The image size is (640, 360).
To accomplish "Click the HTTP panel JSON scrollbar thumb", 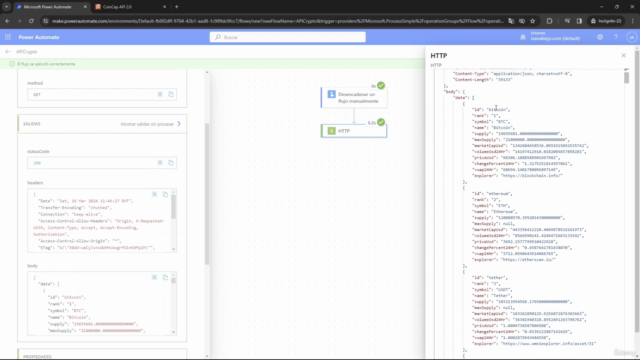I will [627, 78].
